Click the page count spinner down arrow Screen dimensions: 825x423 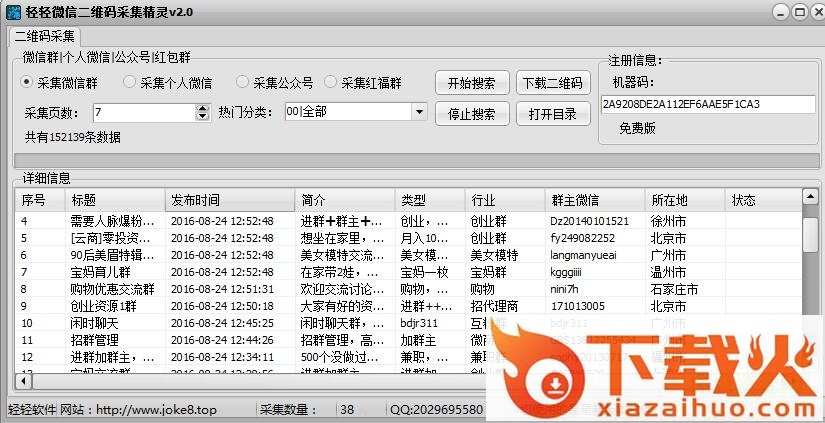click(x=203, y=116)
